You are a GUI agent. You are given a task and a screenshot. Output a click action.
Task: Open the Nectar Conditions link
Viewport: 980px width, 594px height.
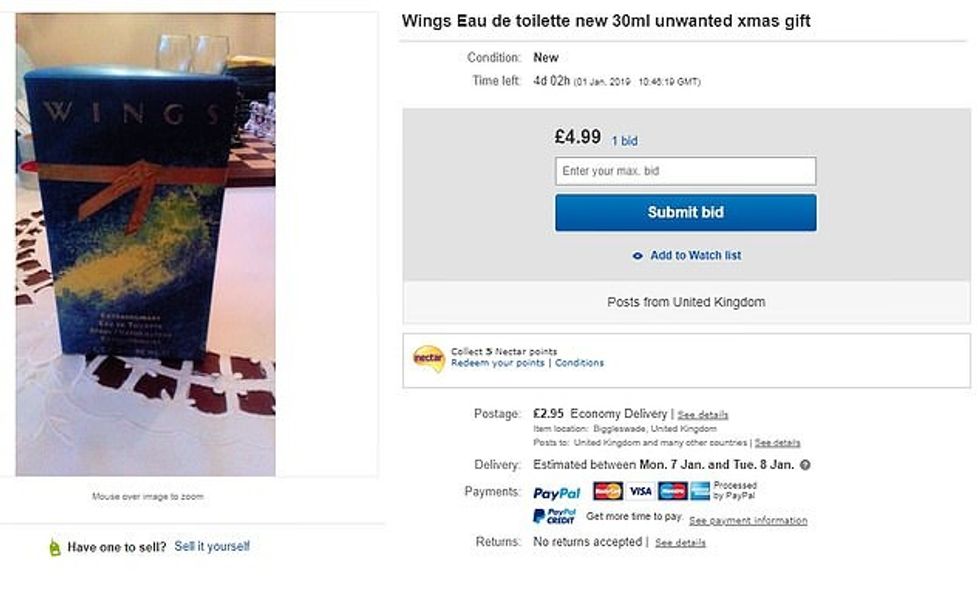coord(580,363)
